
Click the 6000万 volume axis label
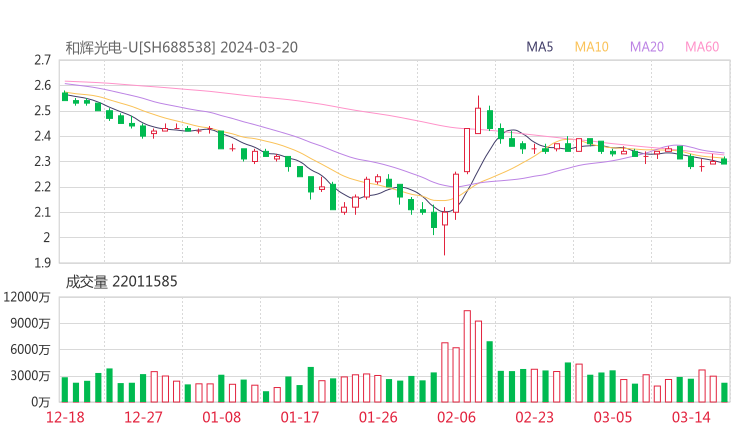pyautogui.click(x=30, y=350)
